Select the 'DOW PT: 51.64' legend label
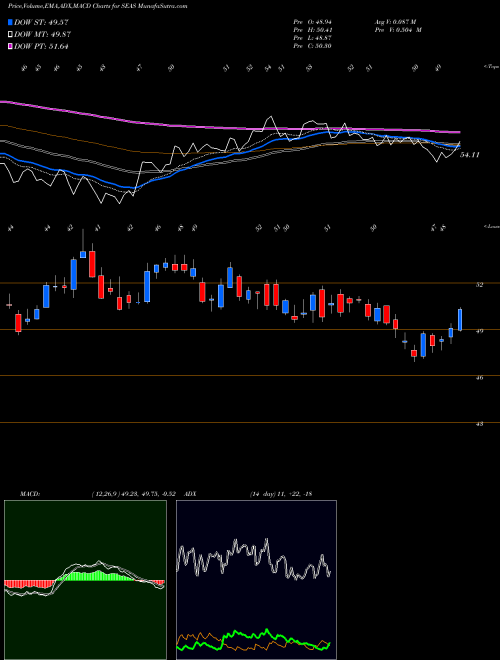Image resolution: width=500 pixels, height=660 pixels. tap(41, 47)
